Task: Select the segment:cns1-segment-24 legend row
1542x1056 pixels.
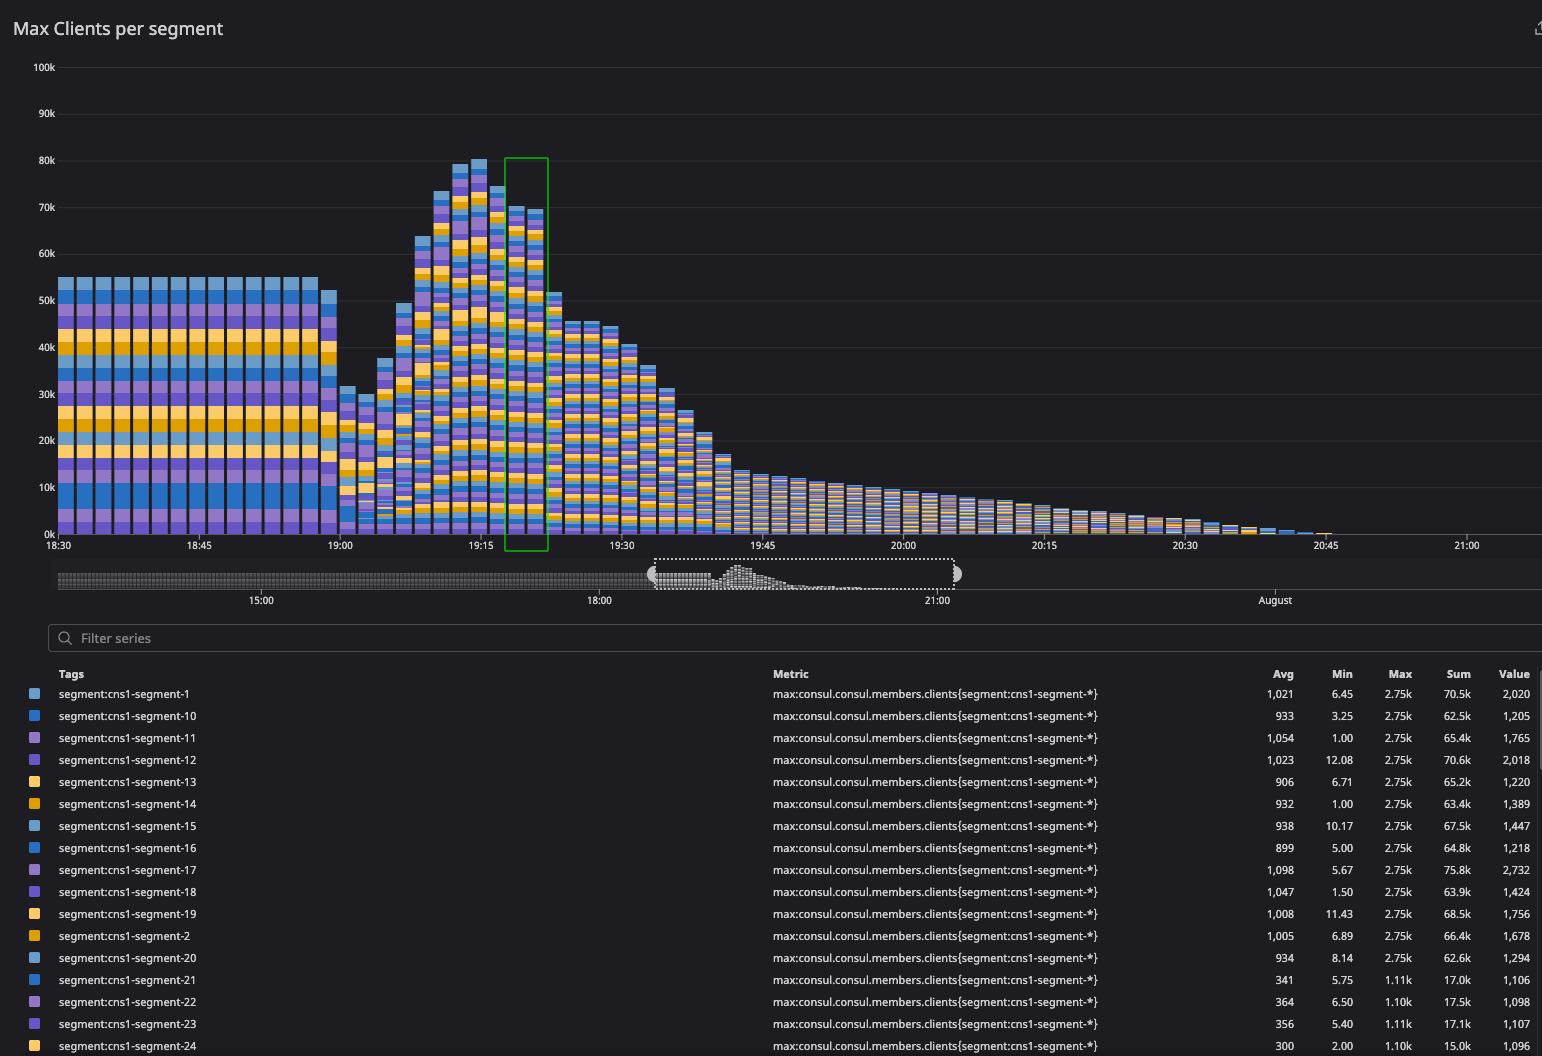Action: click(x=127, y=1046)
